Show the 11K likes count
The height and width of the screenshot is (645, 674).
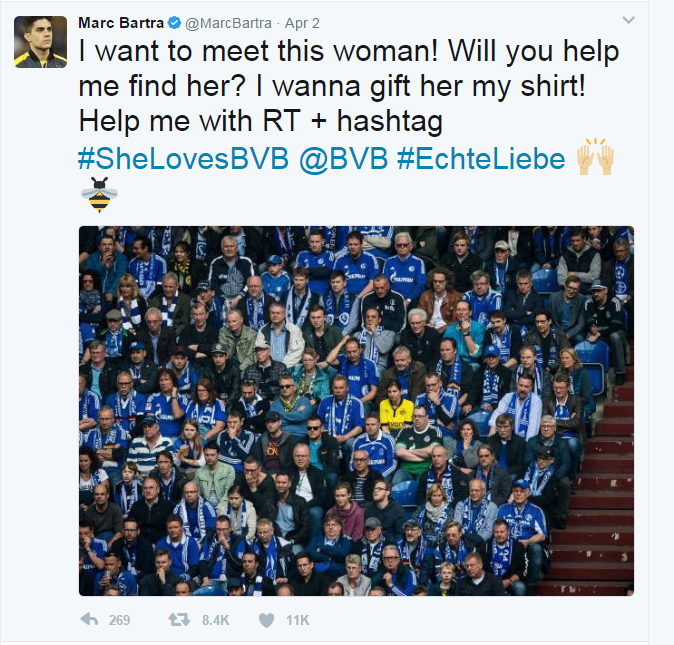[297, 620]
